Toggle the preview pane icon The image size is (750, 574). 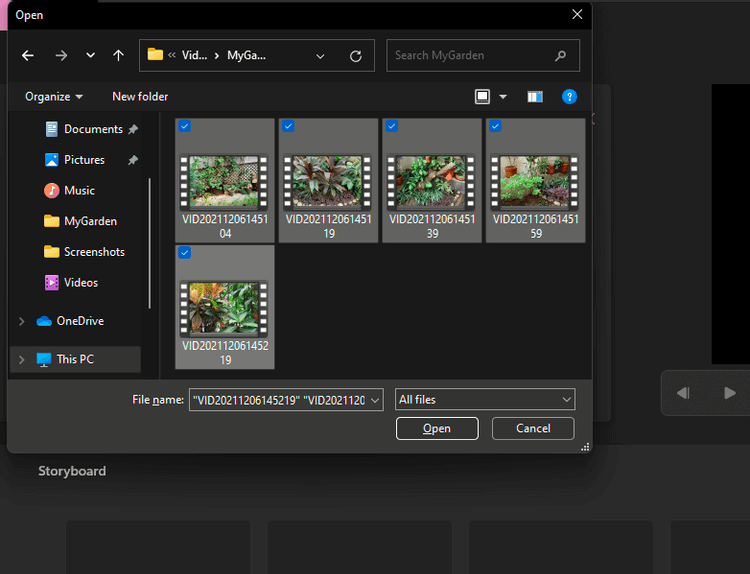pyautogui.click(x=535, y=97)
